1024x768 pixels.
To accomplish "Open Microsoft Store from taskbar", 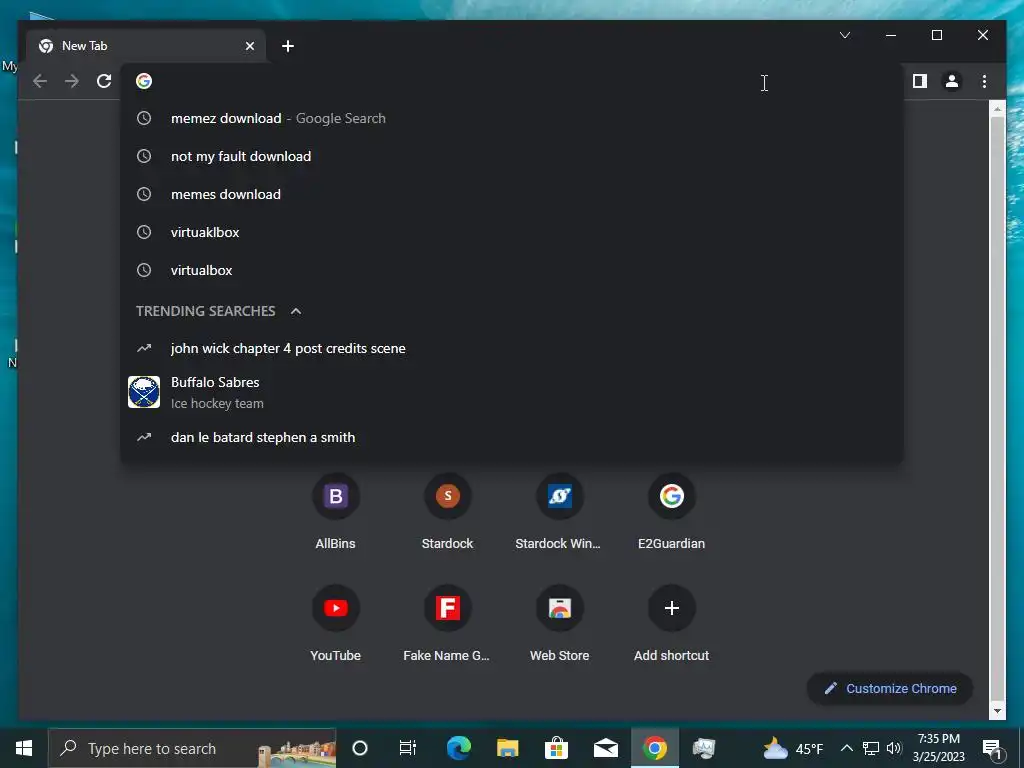I will 556,748.
